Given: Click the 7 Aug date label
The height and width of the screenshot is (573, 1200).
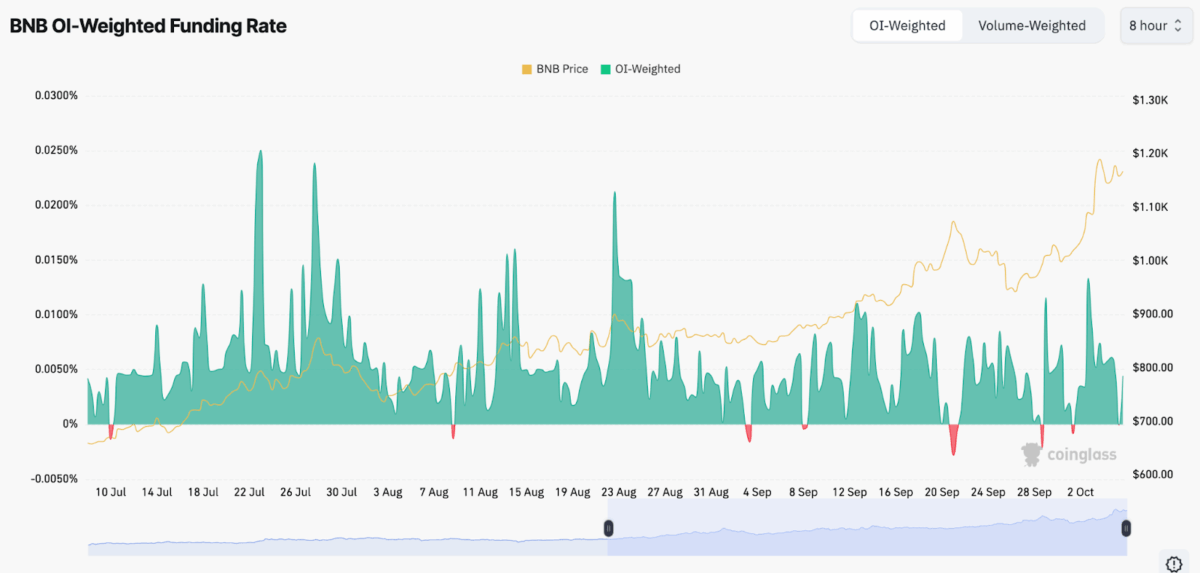Looking at the screenshot, I should point(434,492).
